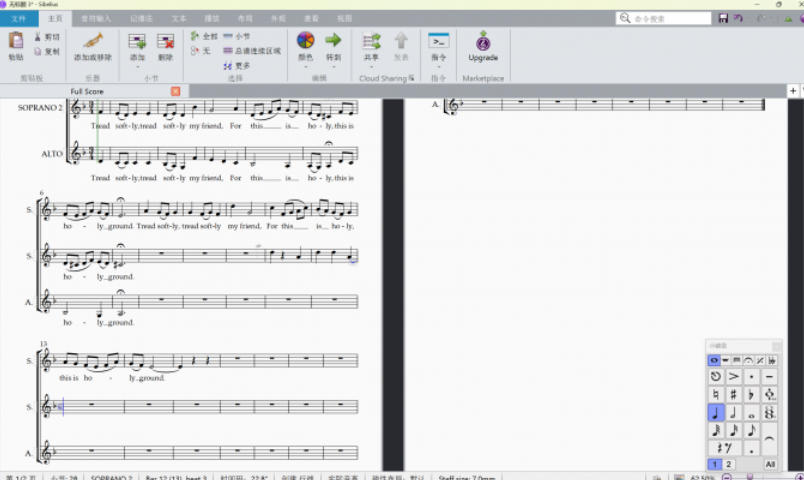The image size is (804, 480).
Task: Select the staccato dot on the Keypad
Action: [x=751, y=377]
